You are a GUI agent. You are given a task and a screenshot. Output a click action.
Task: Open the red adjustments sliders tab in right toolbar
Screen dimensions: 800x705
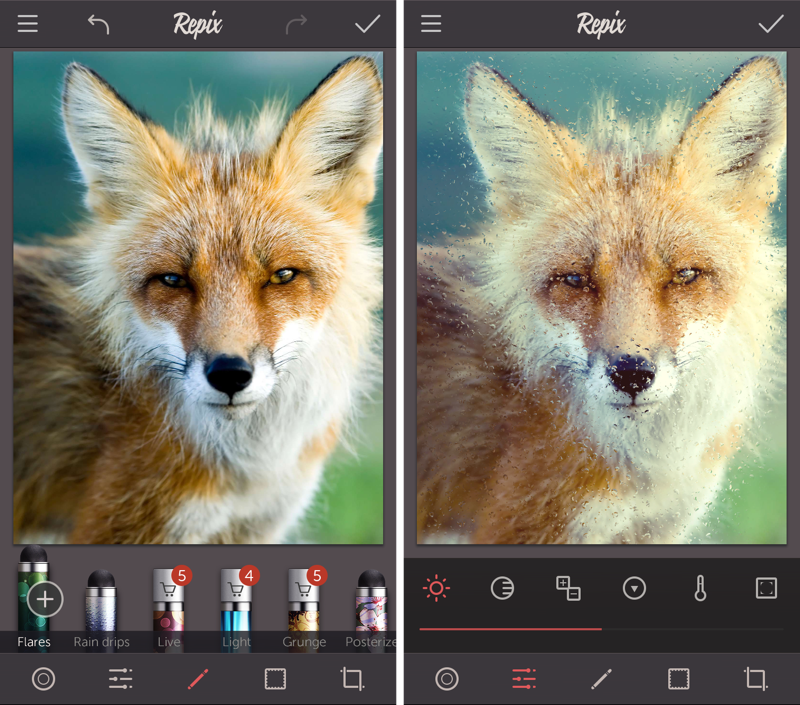(x=523, y=680)
